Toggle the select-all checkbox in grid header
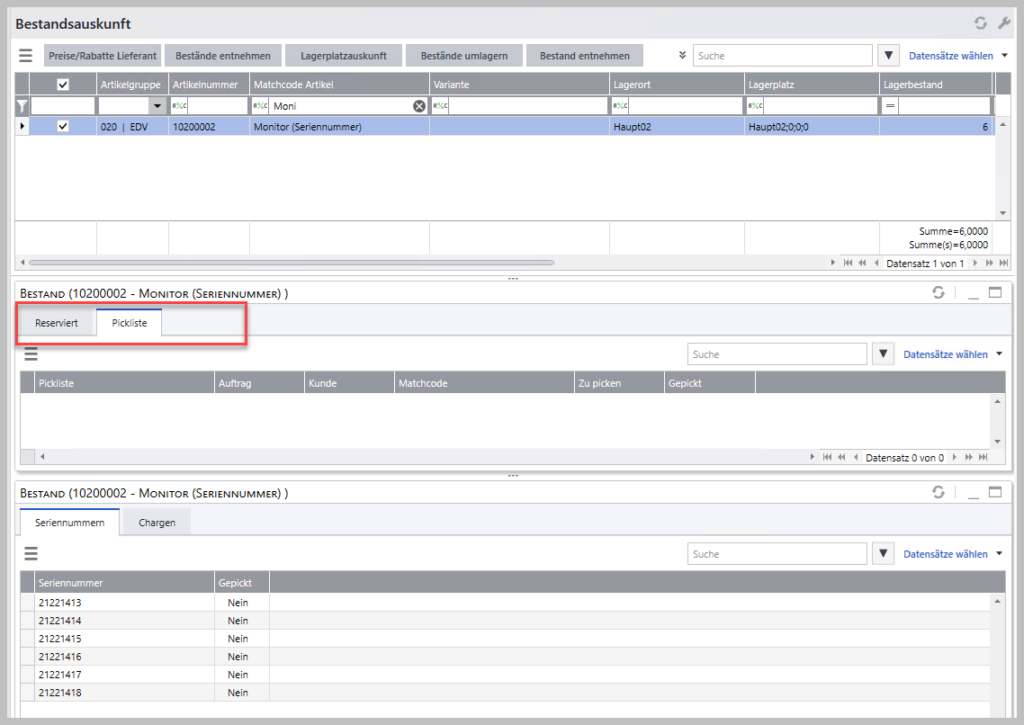 [x=63, y=85]
